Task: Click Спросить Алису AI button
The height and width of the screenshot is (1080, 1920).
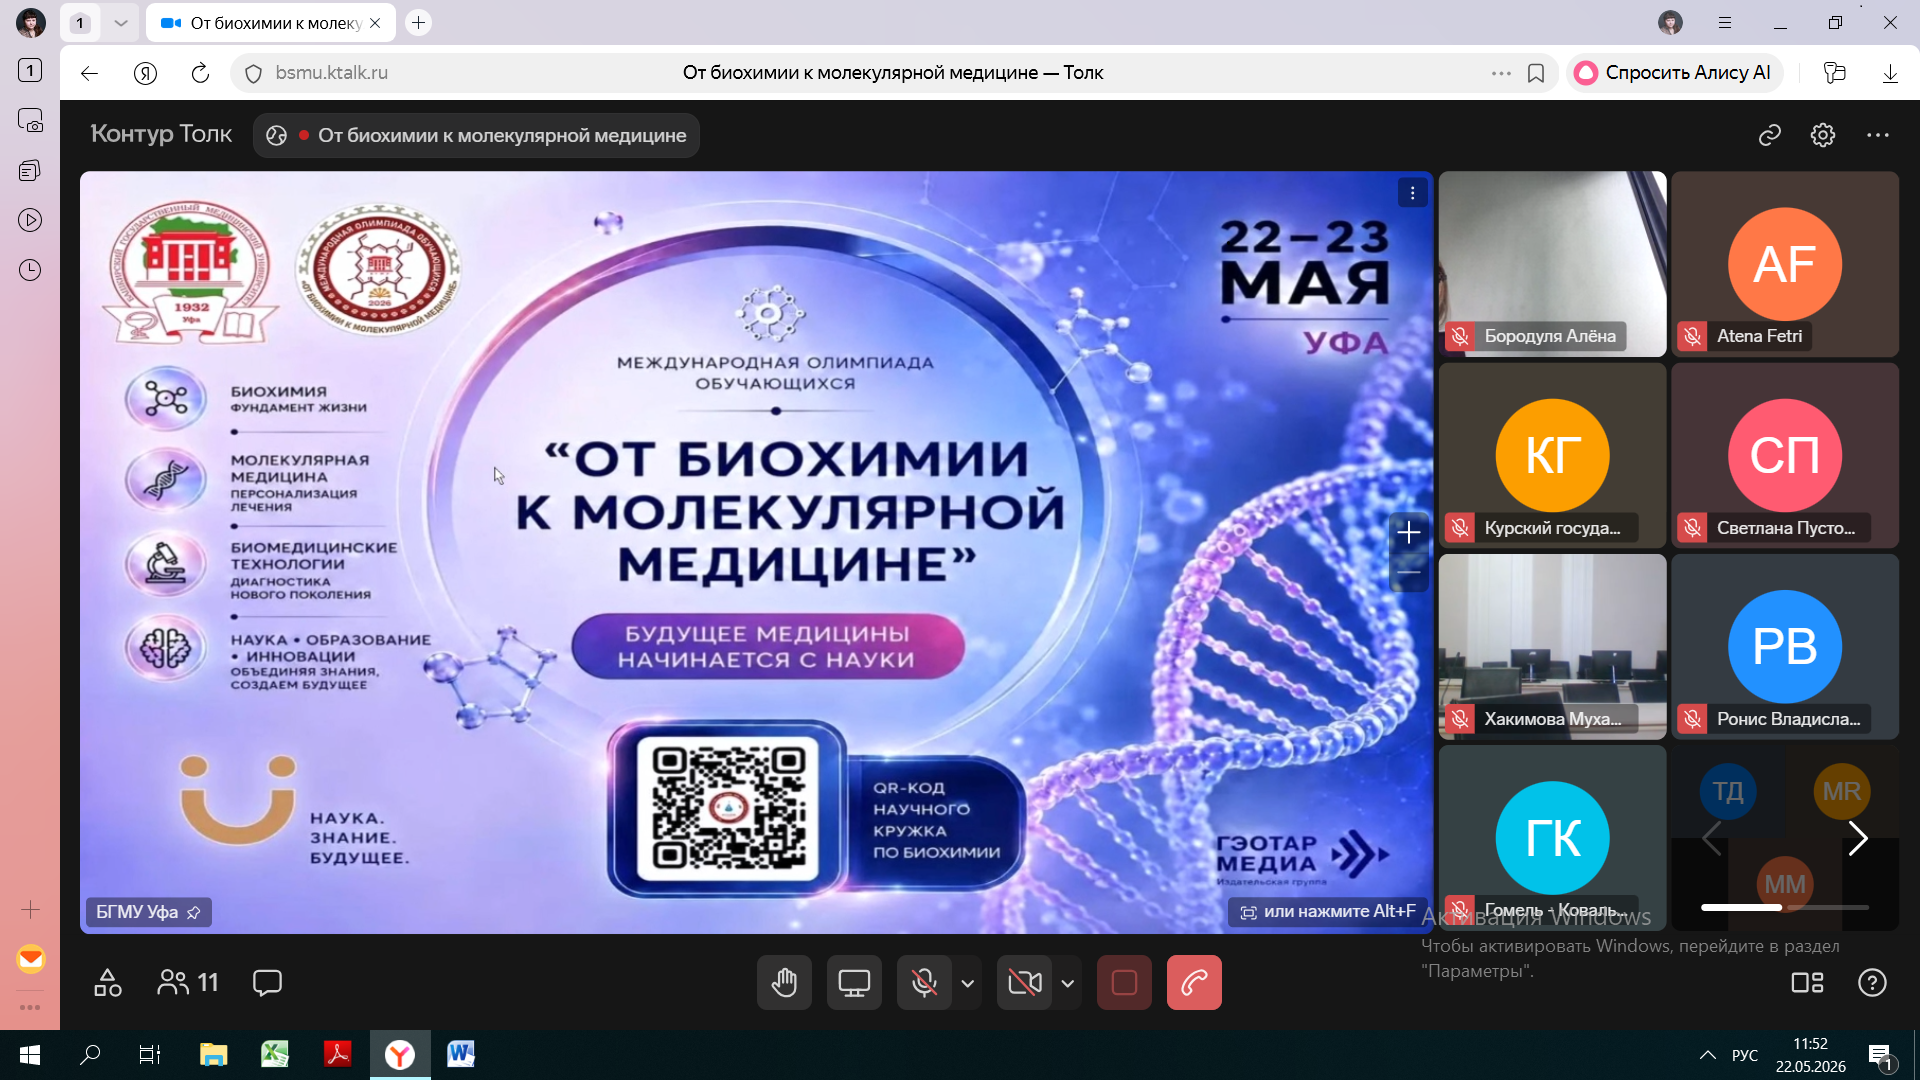Action: click(1674, 73)
